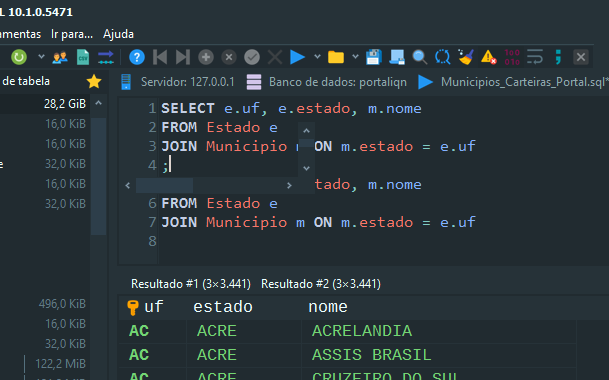Click the CSV file import icon
609x380 pixels.
(x=83, y=57)
